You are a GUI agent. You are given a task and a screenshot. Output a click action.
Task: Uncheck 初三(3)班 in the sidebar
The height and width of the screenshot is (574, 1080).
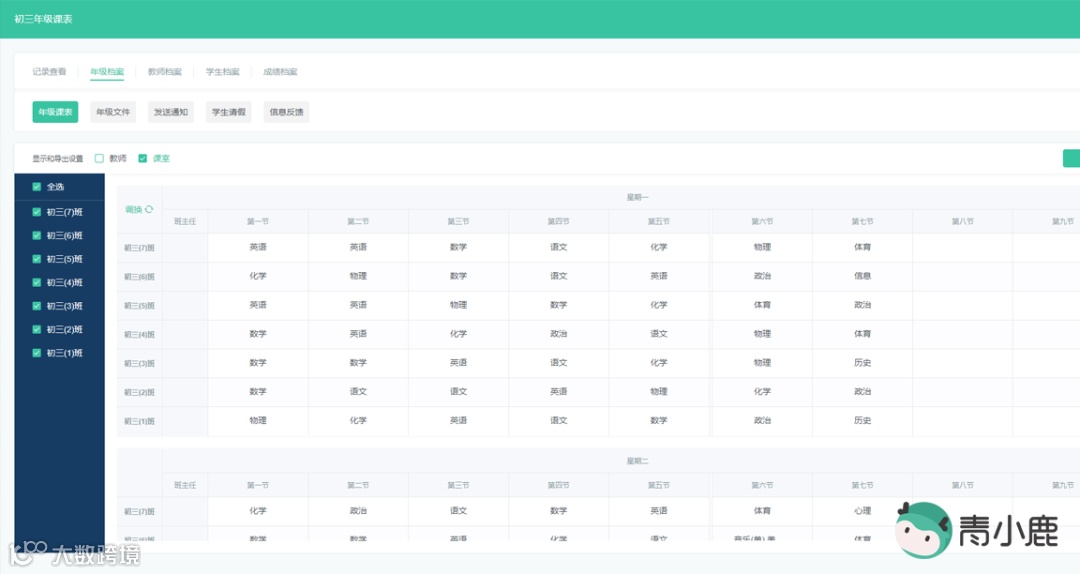click(37, 306)
